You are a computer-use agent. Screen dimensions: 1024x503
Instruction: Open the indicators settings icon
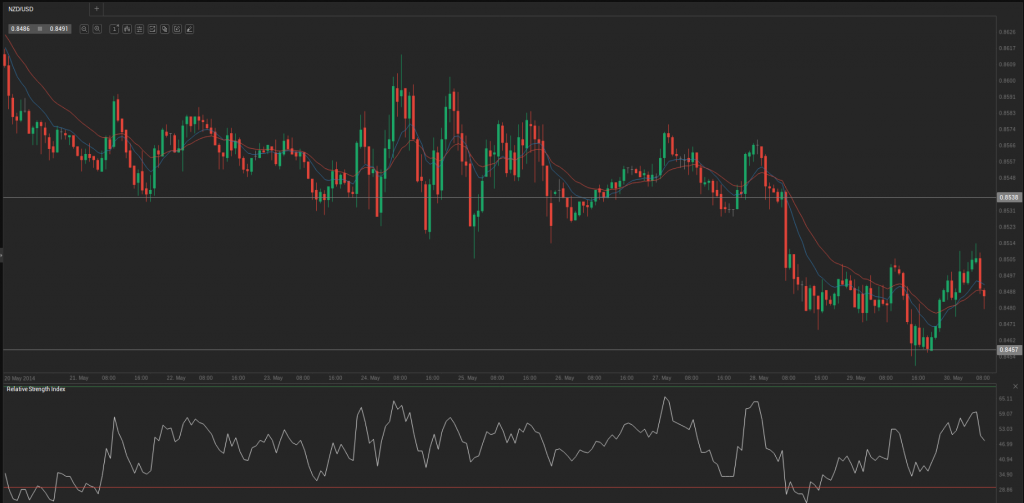tap(139, 29)
